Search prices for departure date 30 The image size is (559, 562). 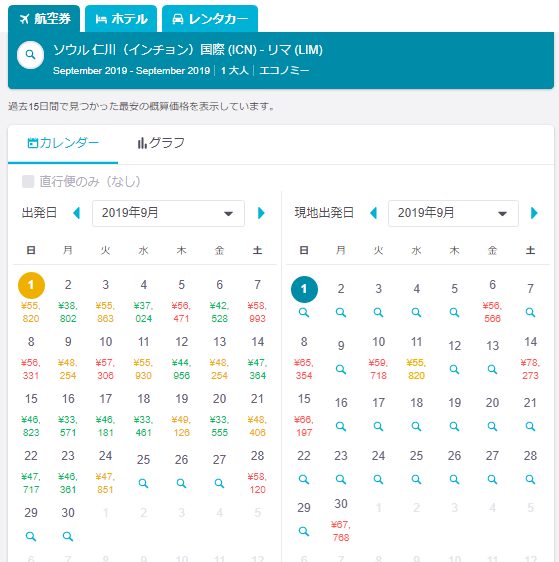click(x=68, y=537)
